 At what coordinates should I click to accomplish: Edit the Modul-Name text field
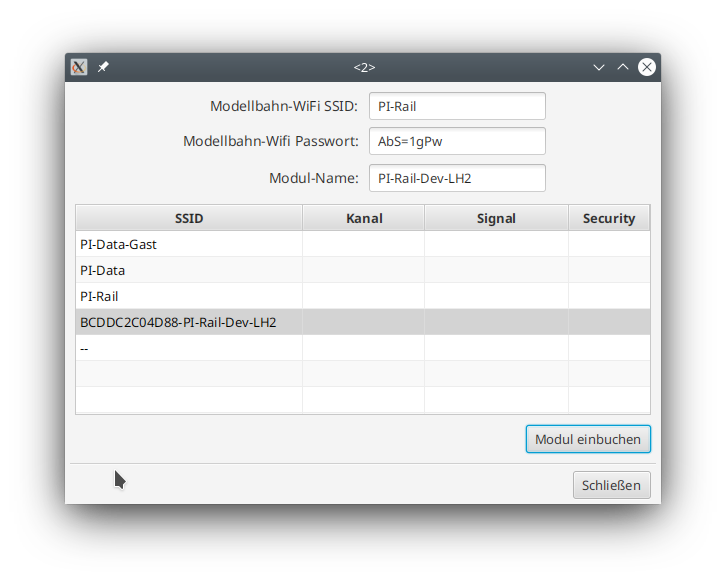(457, 178)
